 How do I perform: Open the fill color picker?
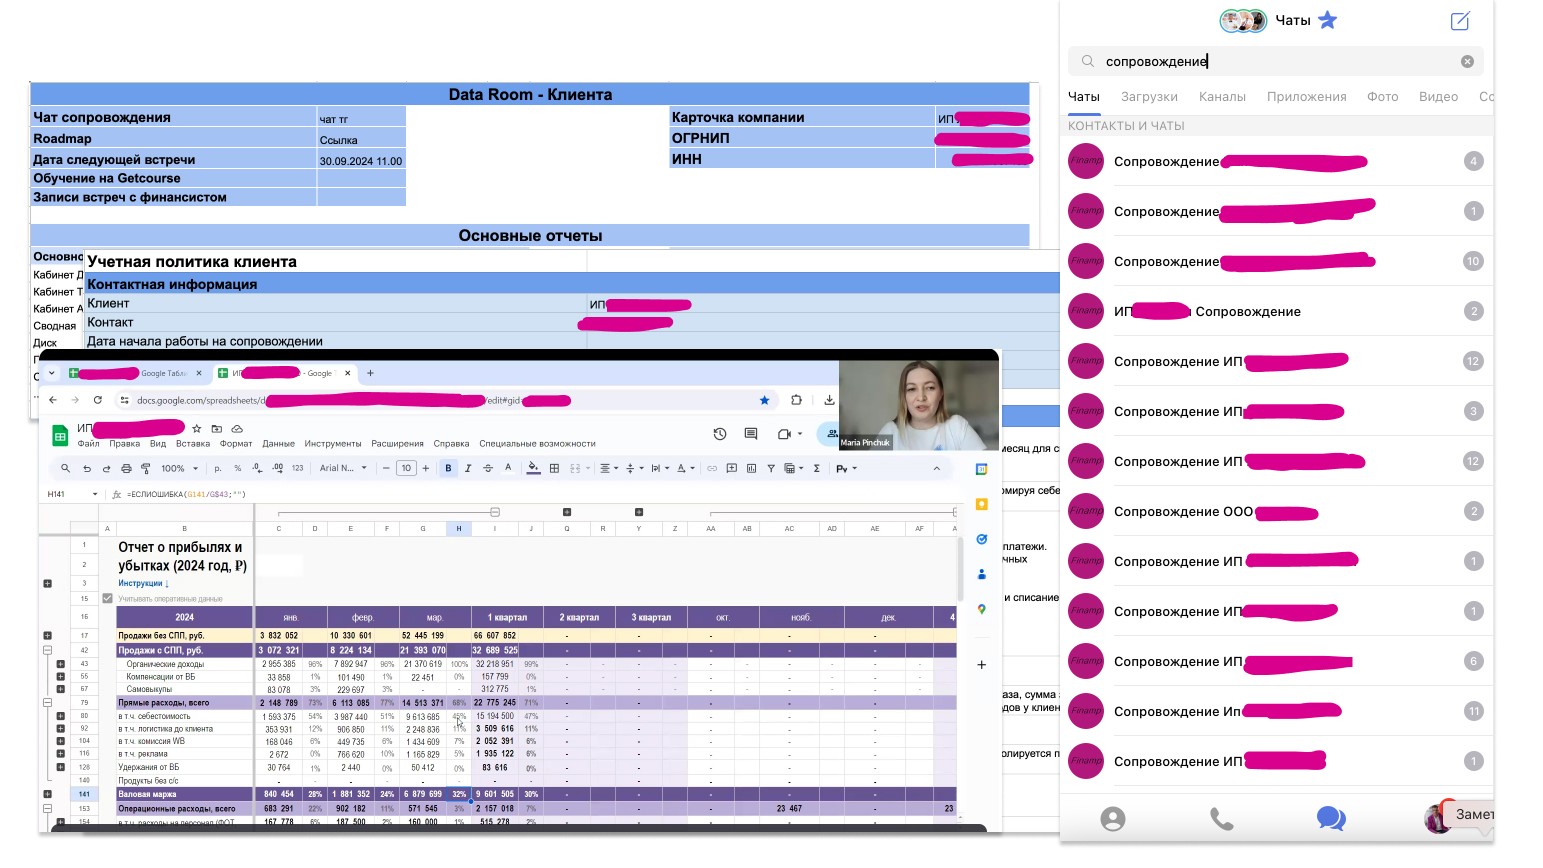point(533,468)
